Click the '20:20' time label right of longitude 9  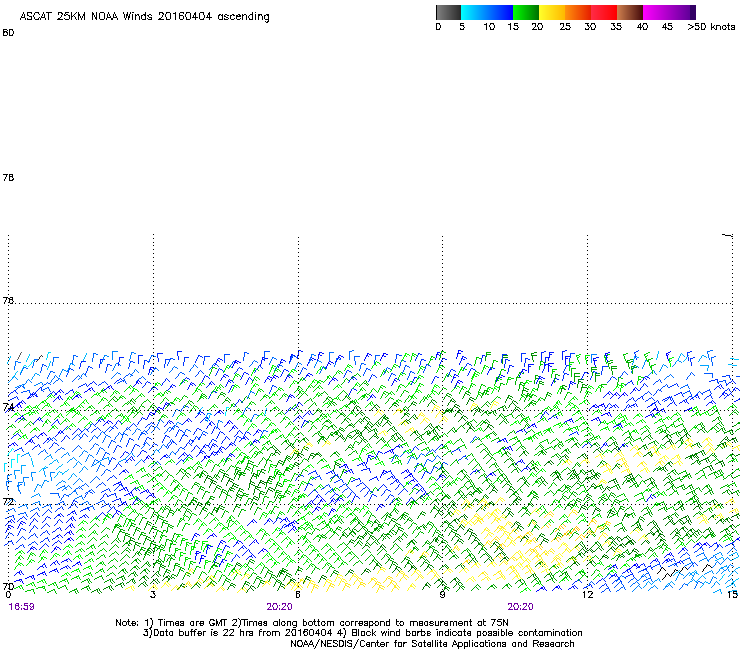[x=521, y=607]
